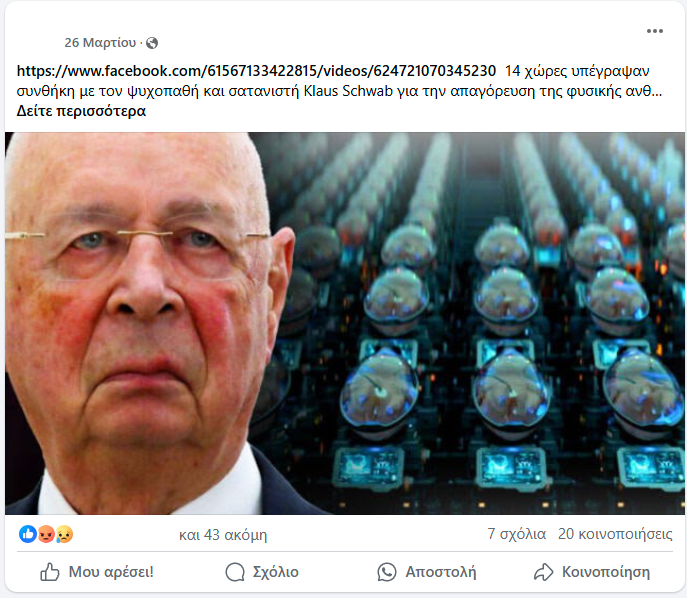The image size is (687, 598).
Task: Click the thumbs-up icon beside Μου αρέσει!
Action: [x=50, y=572]
